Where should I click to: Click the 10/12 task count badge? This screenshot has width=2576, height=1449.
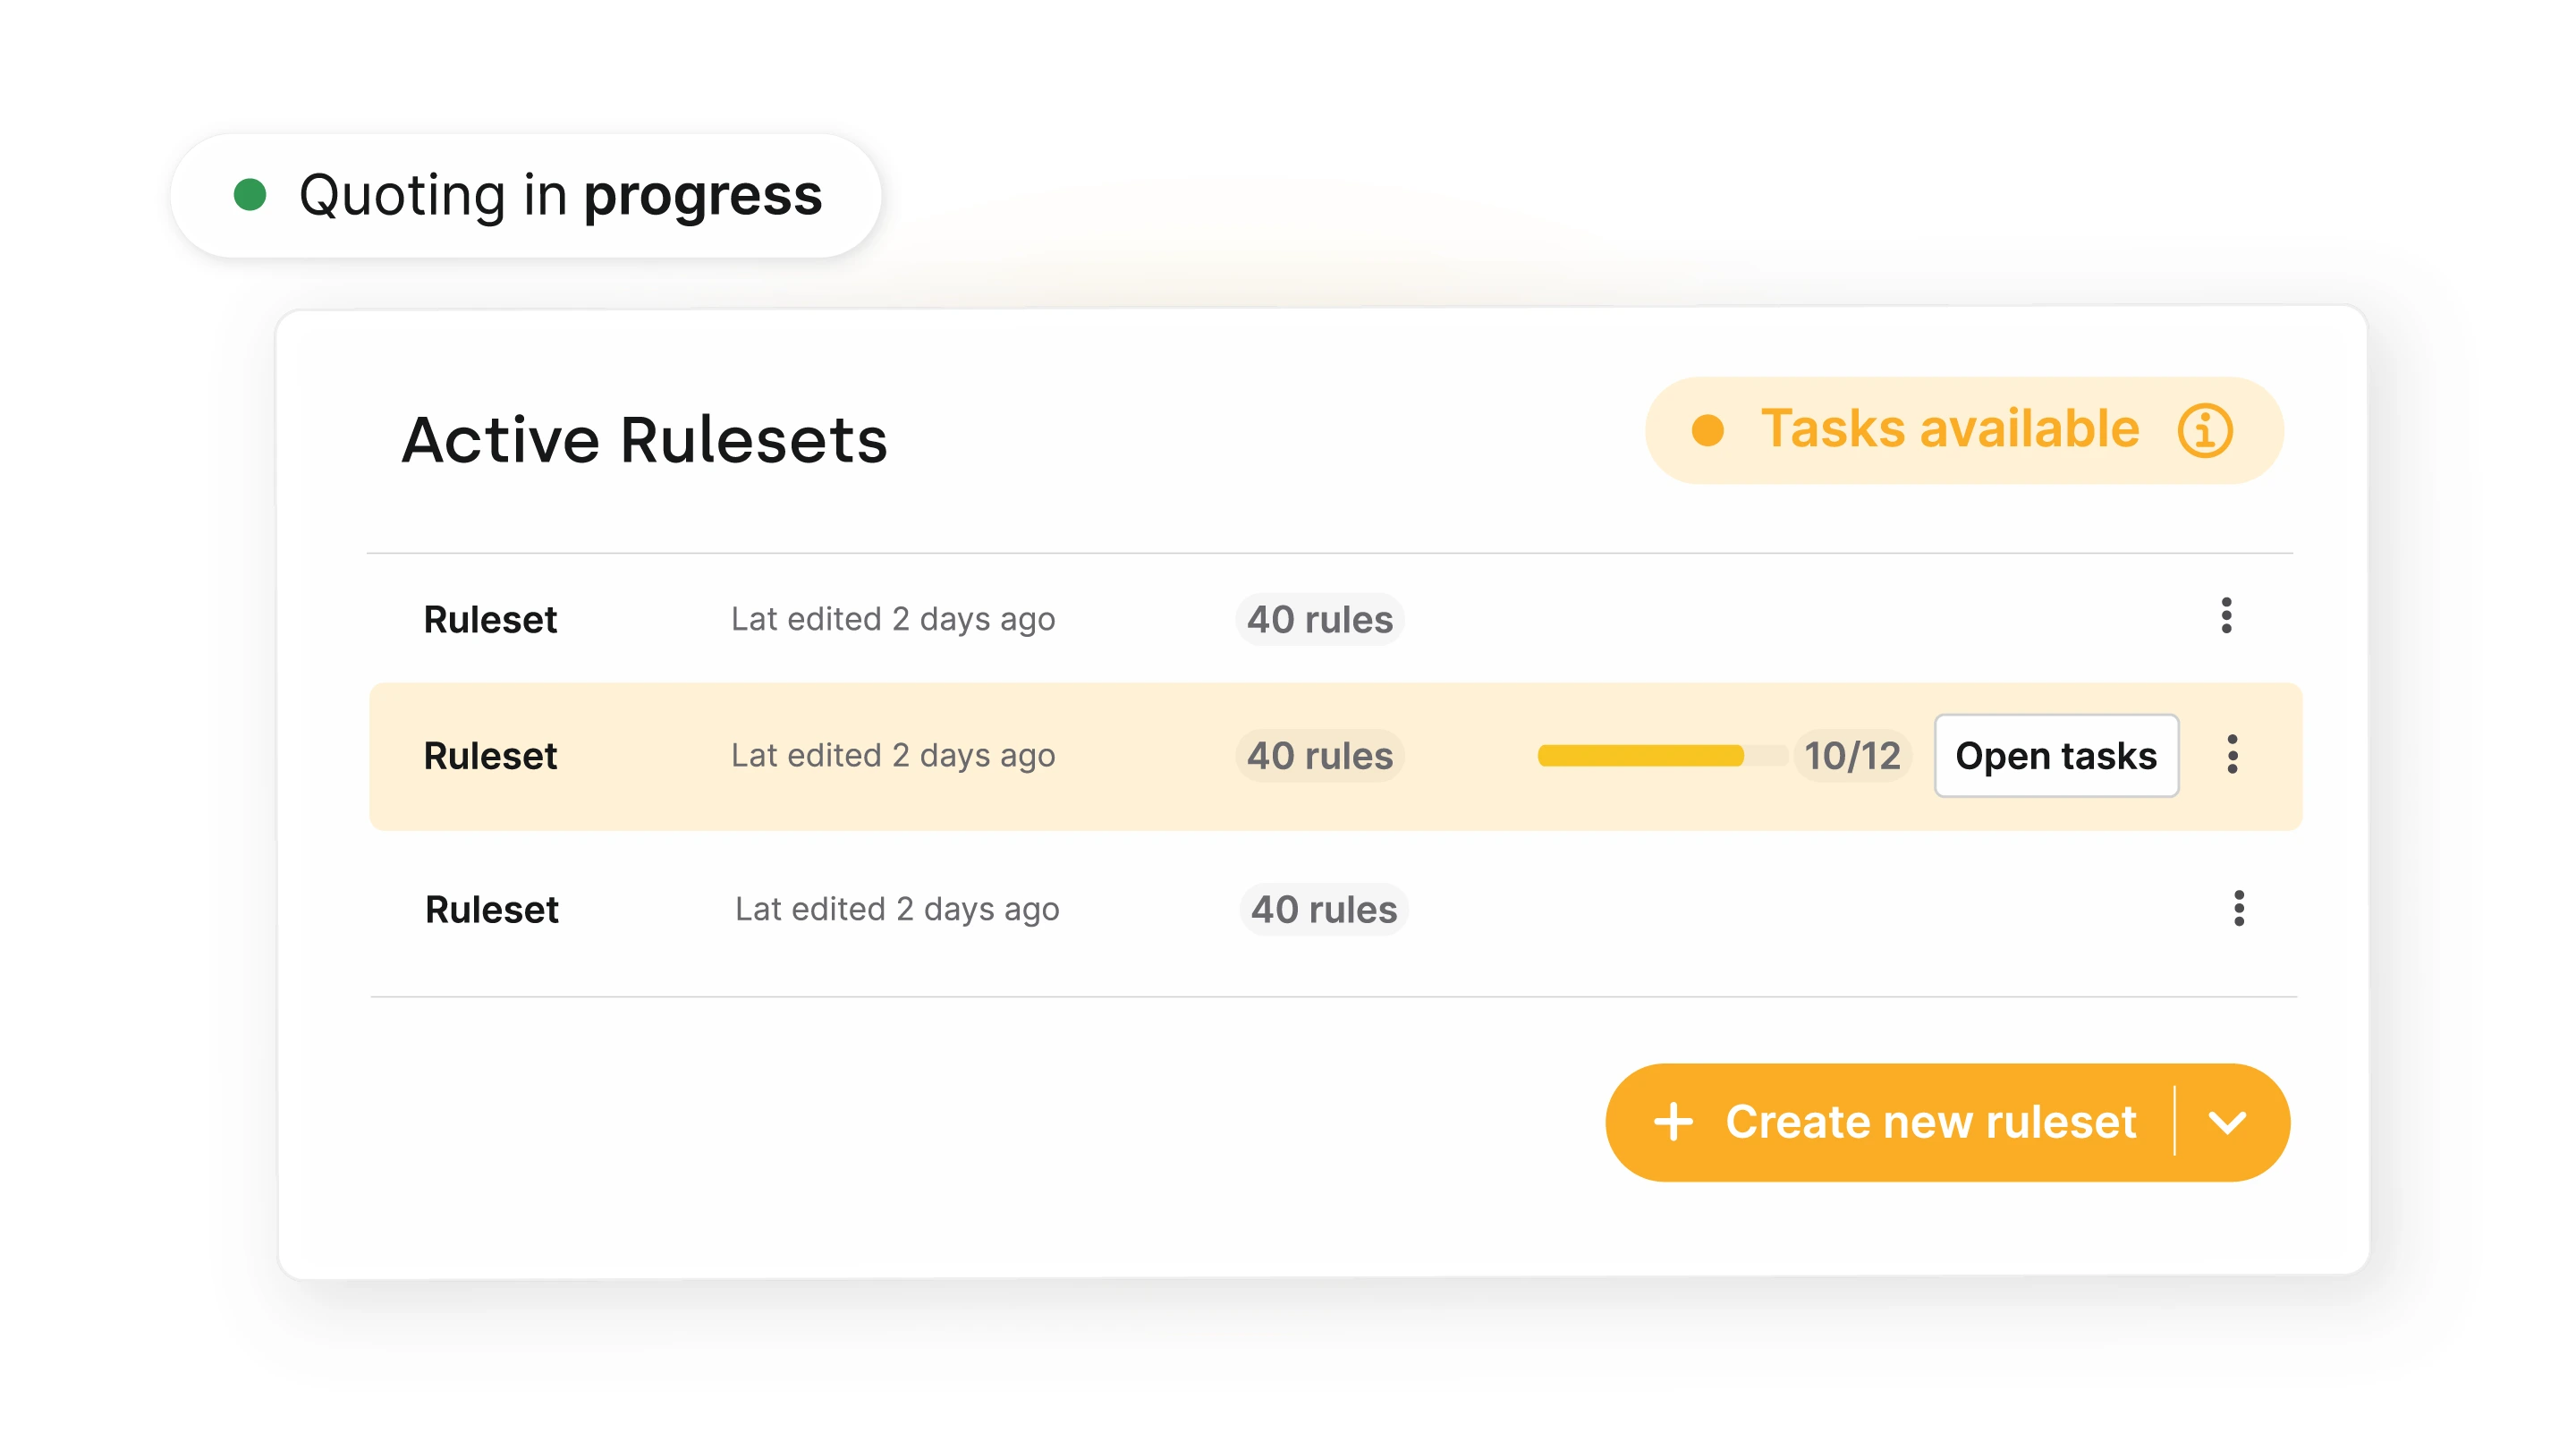click(1852, 756)
